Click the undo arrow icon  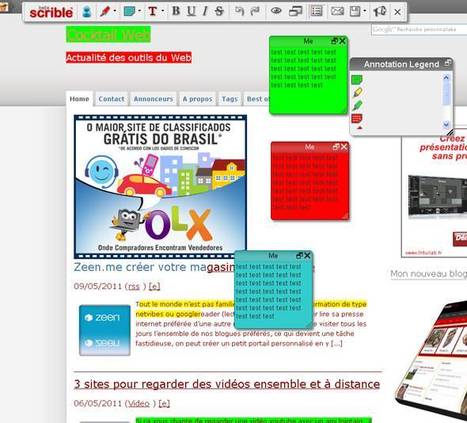coord(239,11)
